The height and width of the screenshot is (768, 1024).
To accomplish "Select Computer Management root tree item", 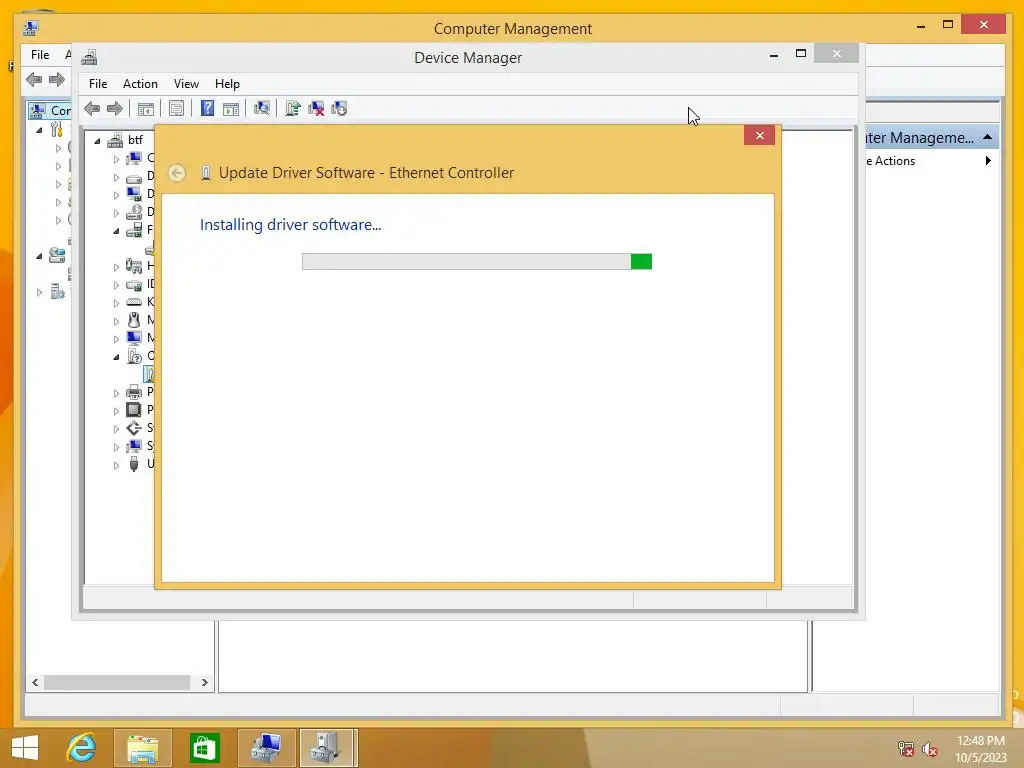I will pos(50,110).
